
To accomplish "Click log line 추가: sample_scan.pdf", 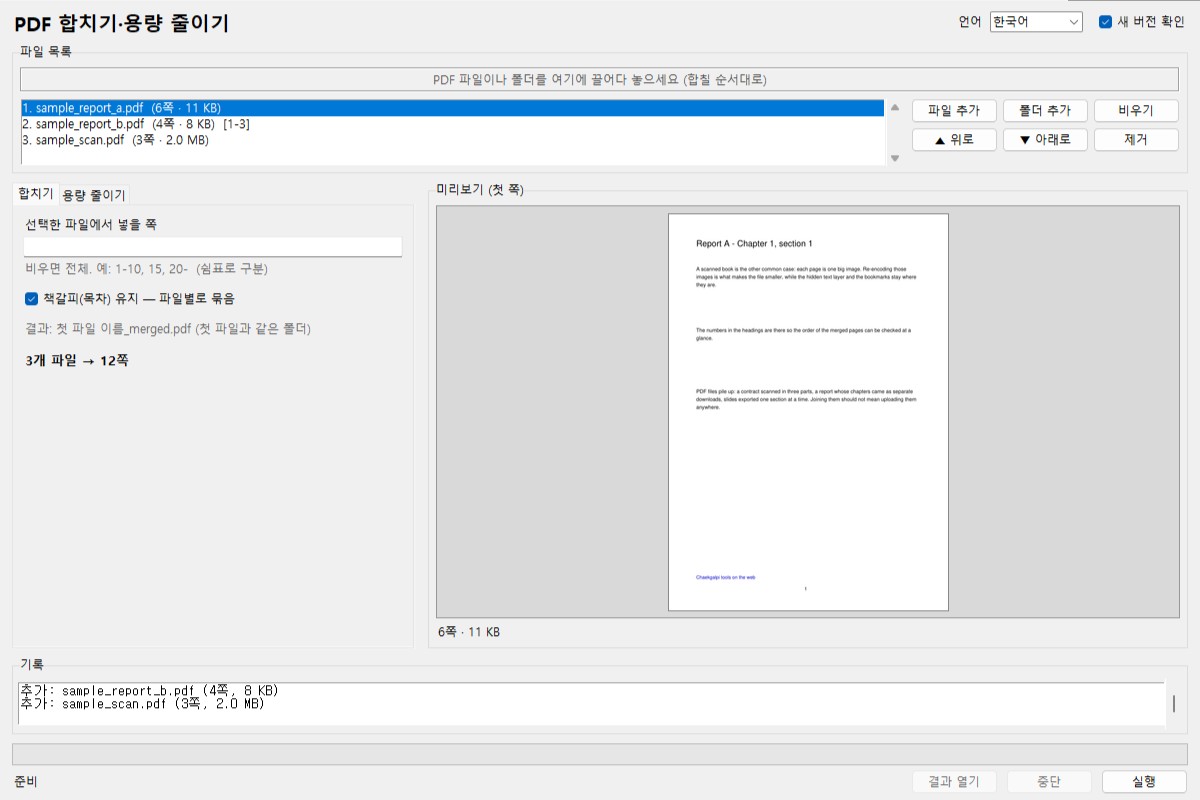I will (x=142, y=704).
